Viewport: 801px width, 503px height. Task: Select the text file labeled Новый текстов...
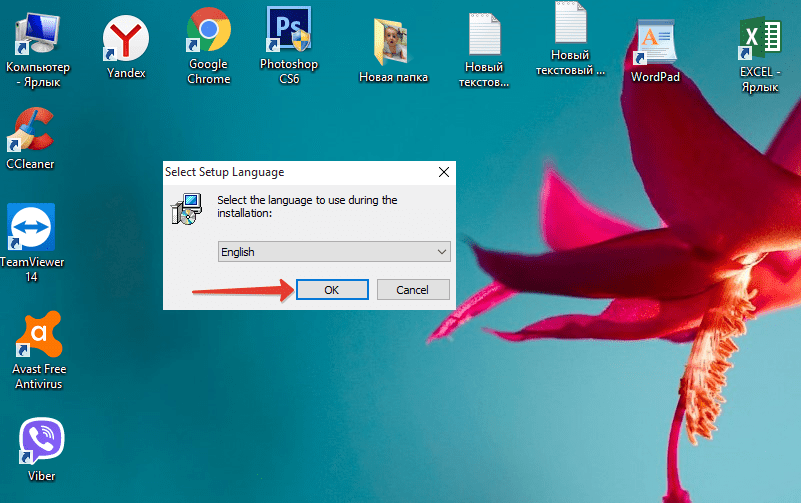(x=484, y=40)
